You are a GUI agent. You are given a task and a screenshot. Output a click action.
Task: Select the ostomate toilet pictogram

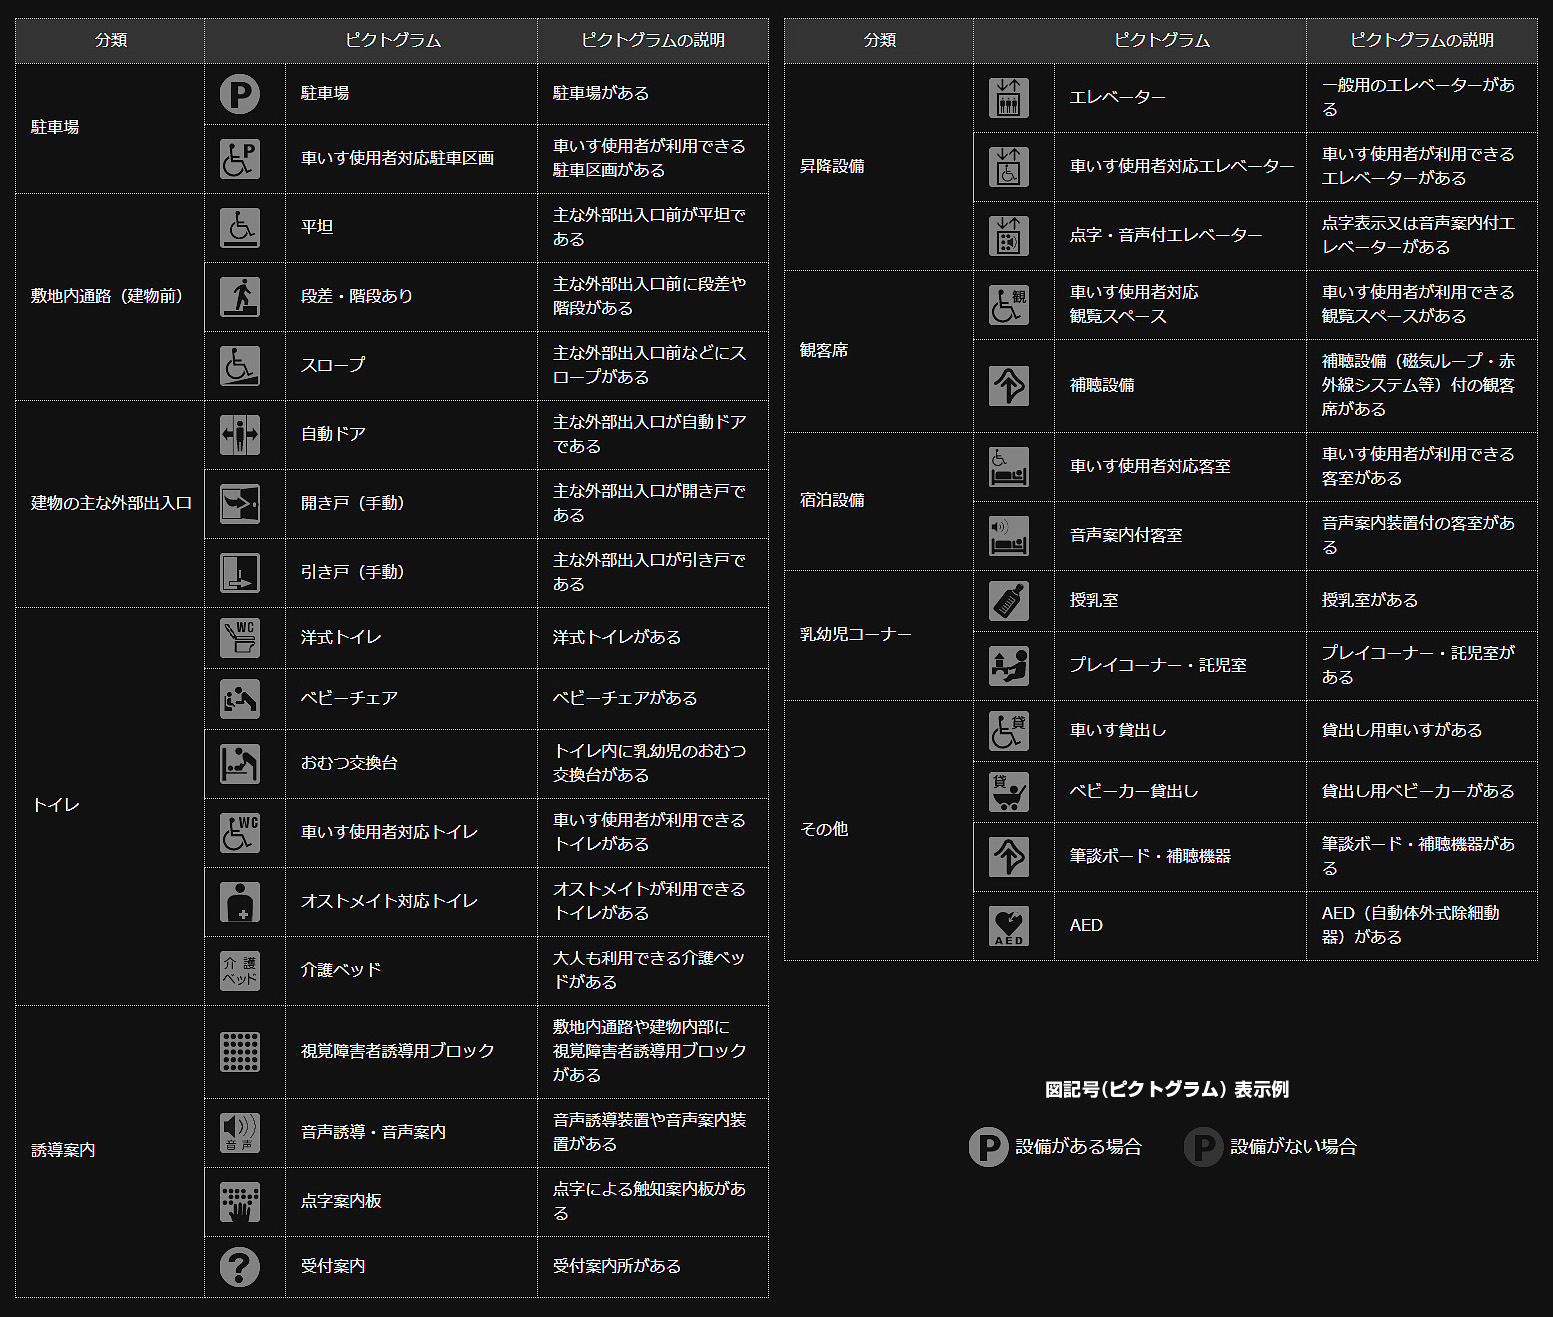[240, 902]
